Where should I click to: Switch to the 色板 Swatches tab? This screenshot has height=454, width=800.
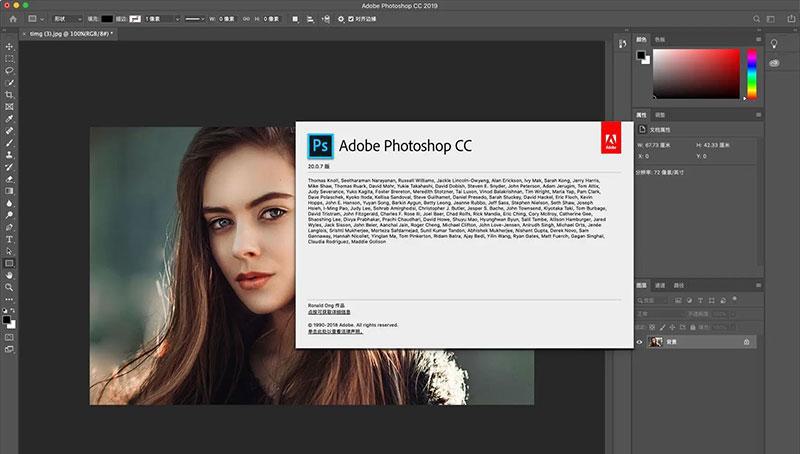(x=660, y=39)
